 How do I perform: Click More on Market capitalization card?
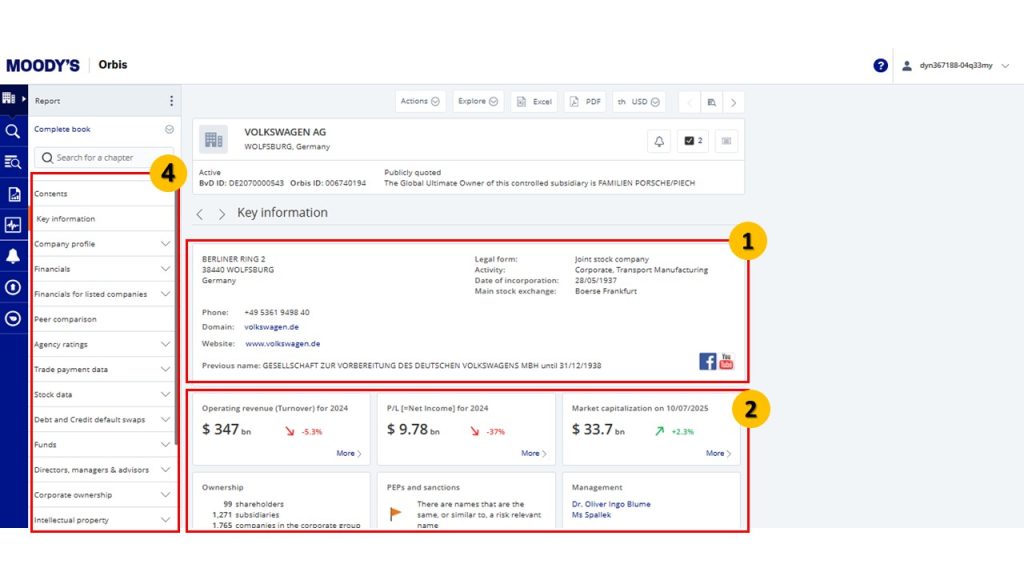pyautogui.click(x=718, y=453)
